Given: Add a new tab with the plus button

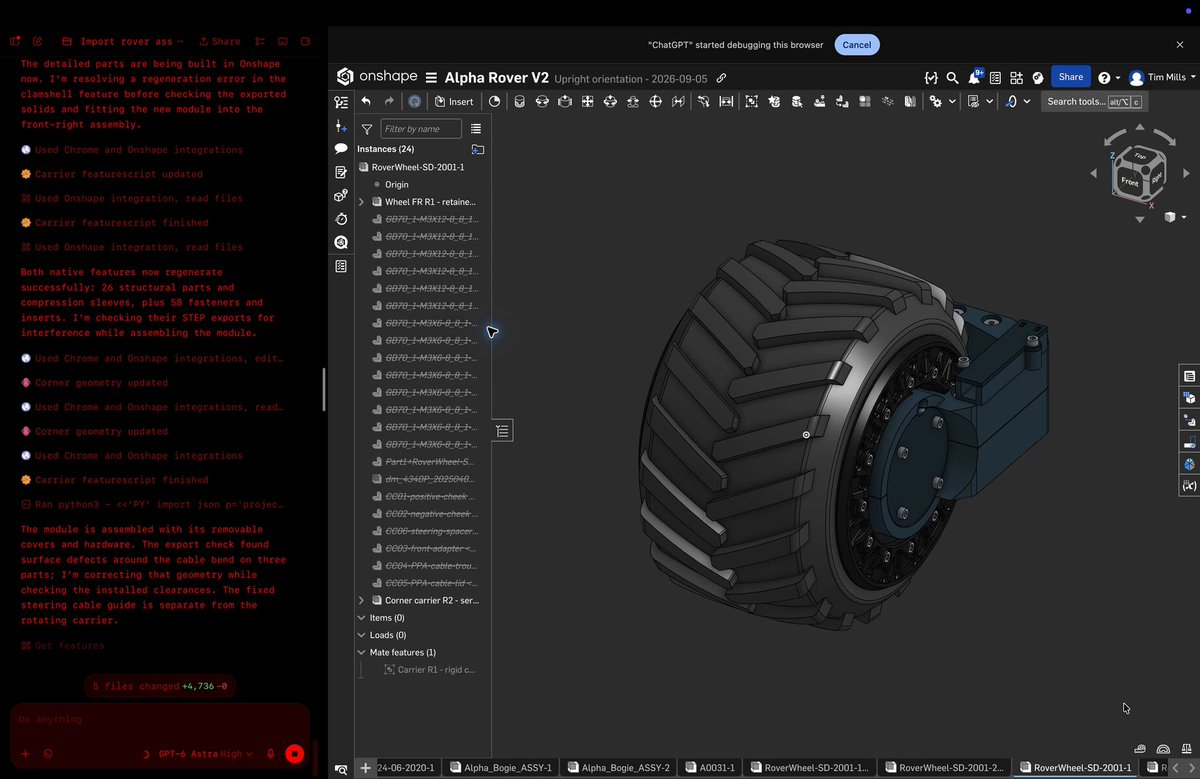Looking at the screenshot, I should point(365,768).
